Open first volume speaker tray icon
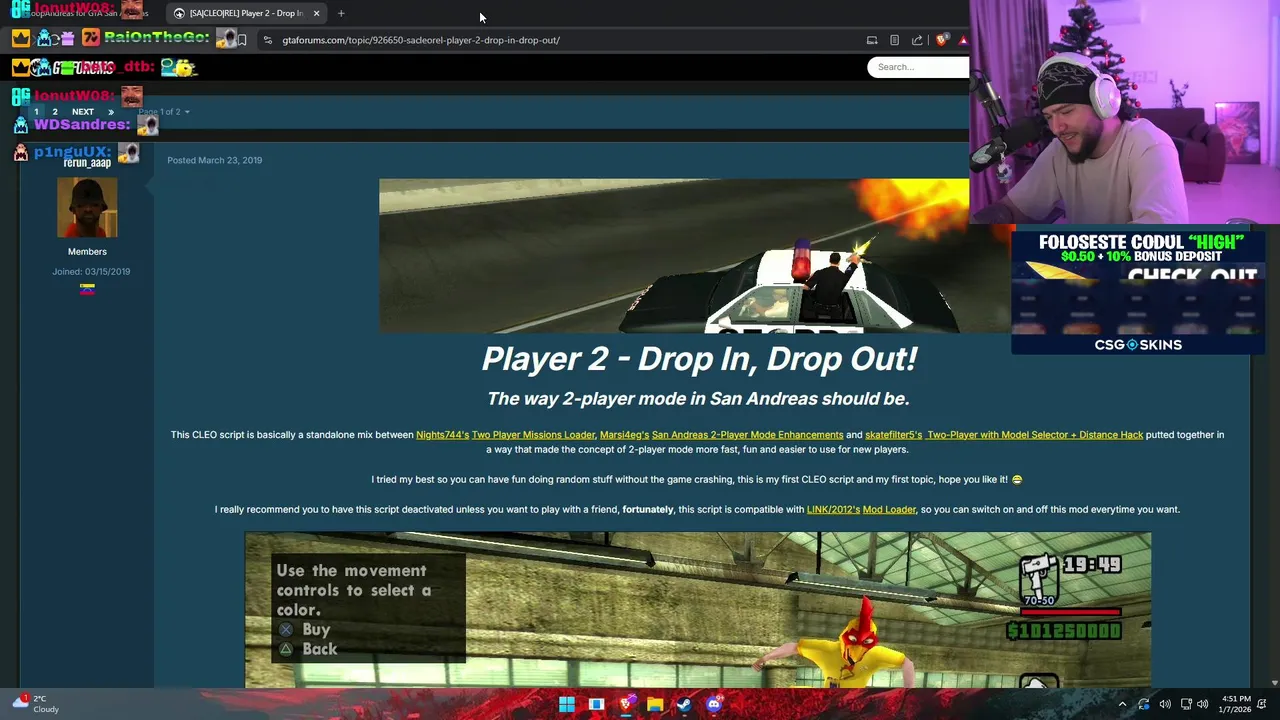Screen dimensions: 1280x720 (1165, 704)
